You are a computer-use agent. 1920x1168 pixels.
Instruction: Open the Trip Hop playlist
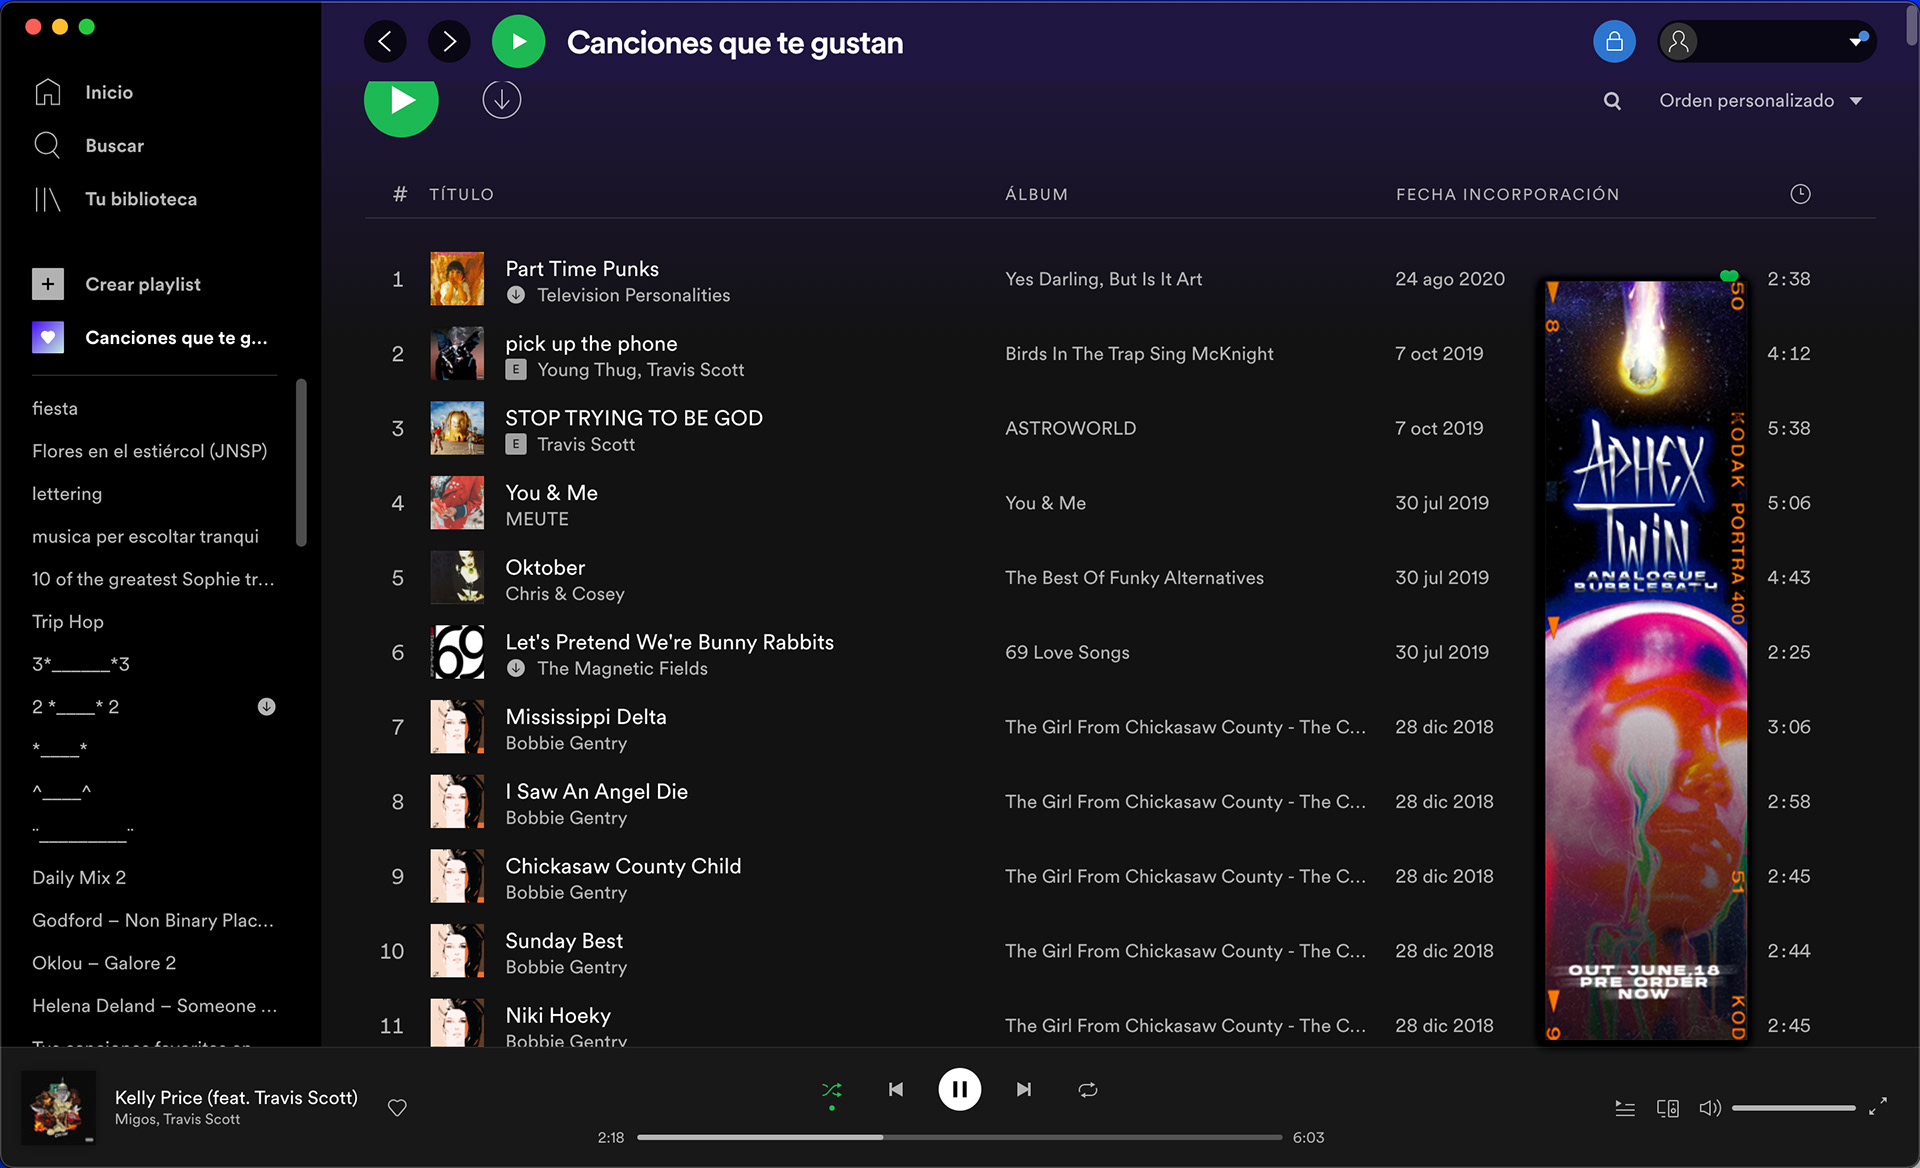pos(68,622)
